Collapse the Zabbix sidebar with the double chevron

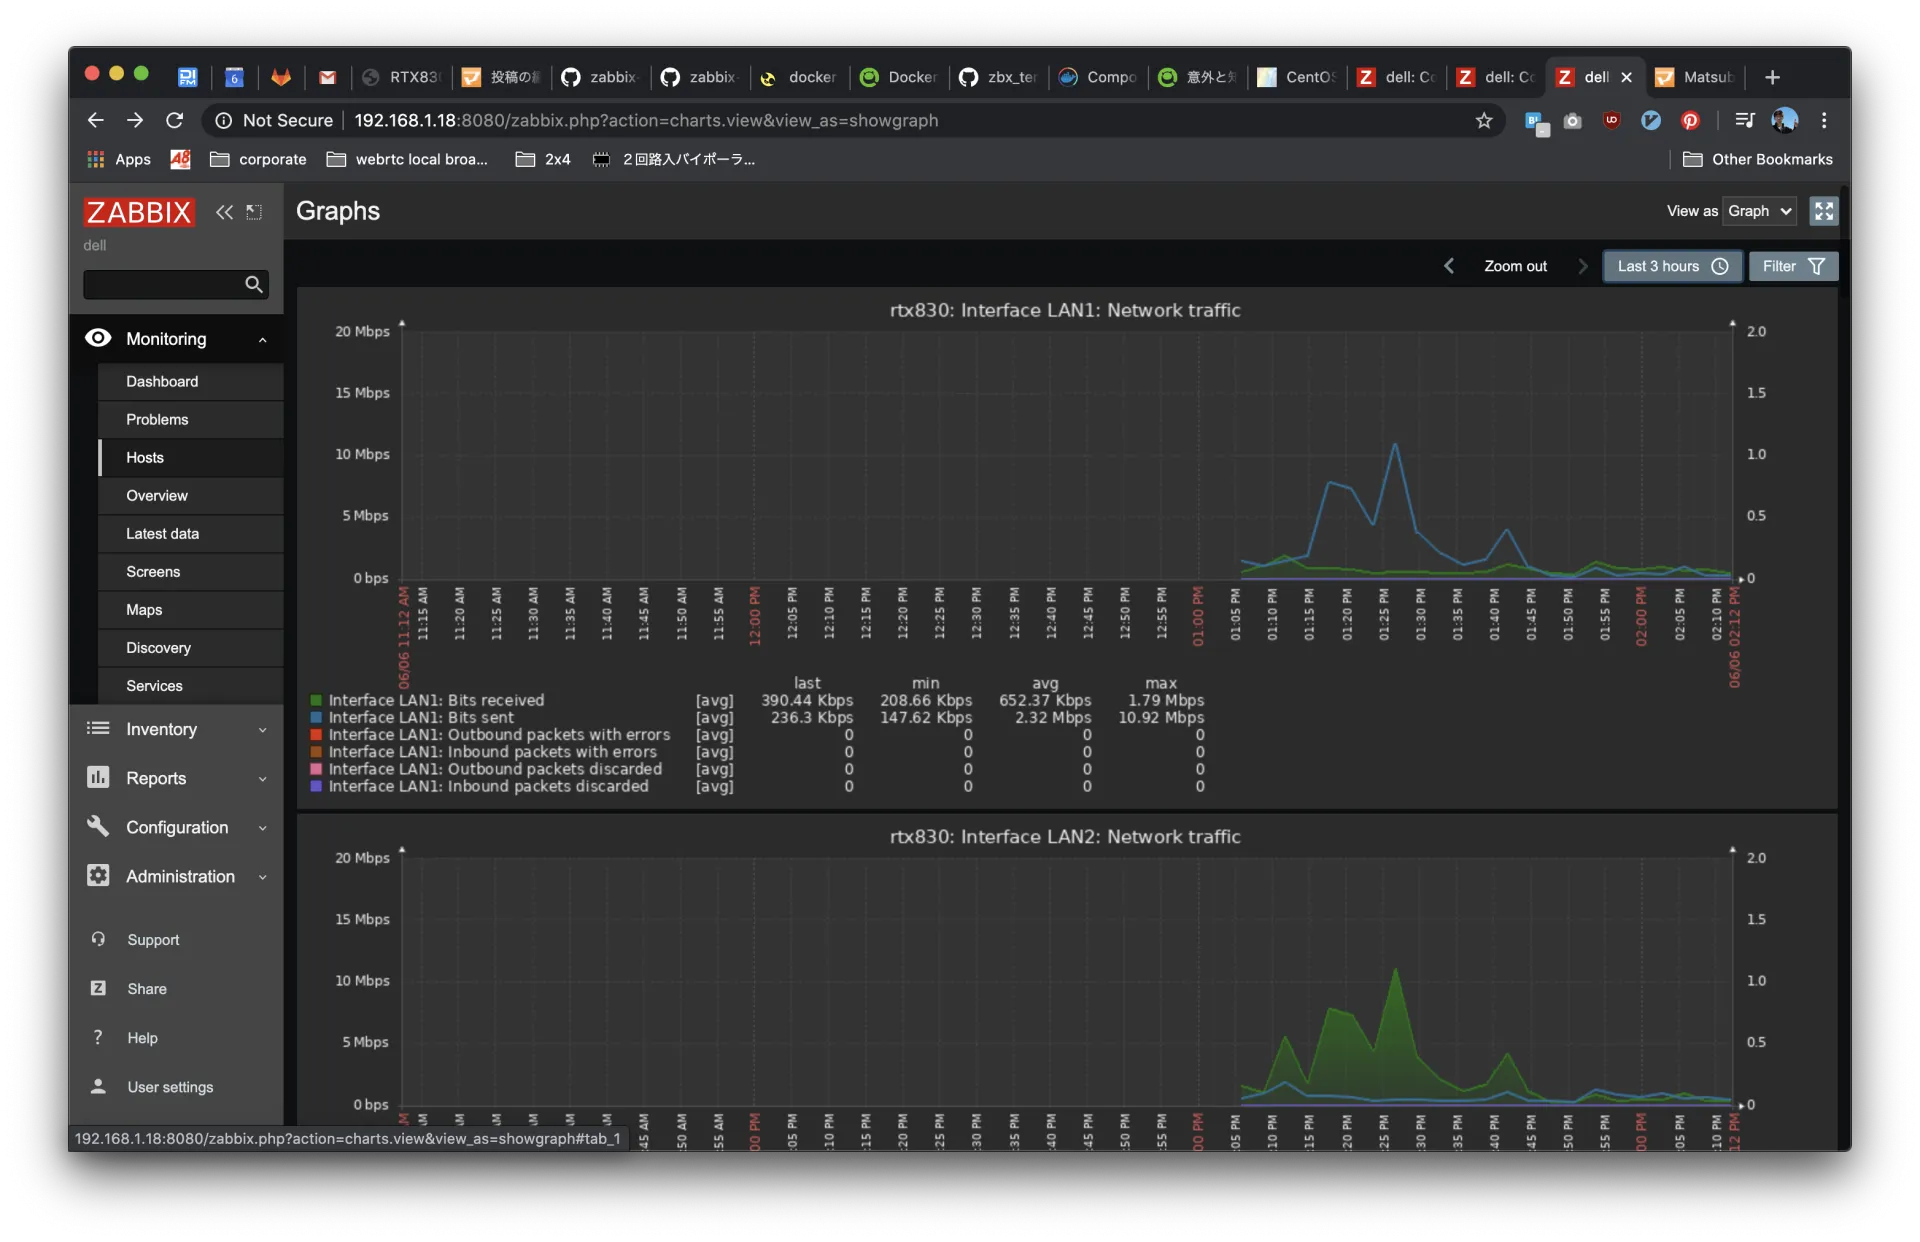pos(224,212)
